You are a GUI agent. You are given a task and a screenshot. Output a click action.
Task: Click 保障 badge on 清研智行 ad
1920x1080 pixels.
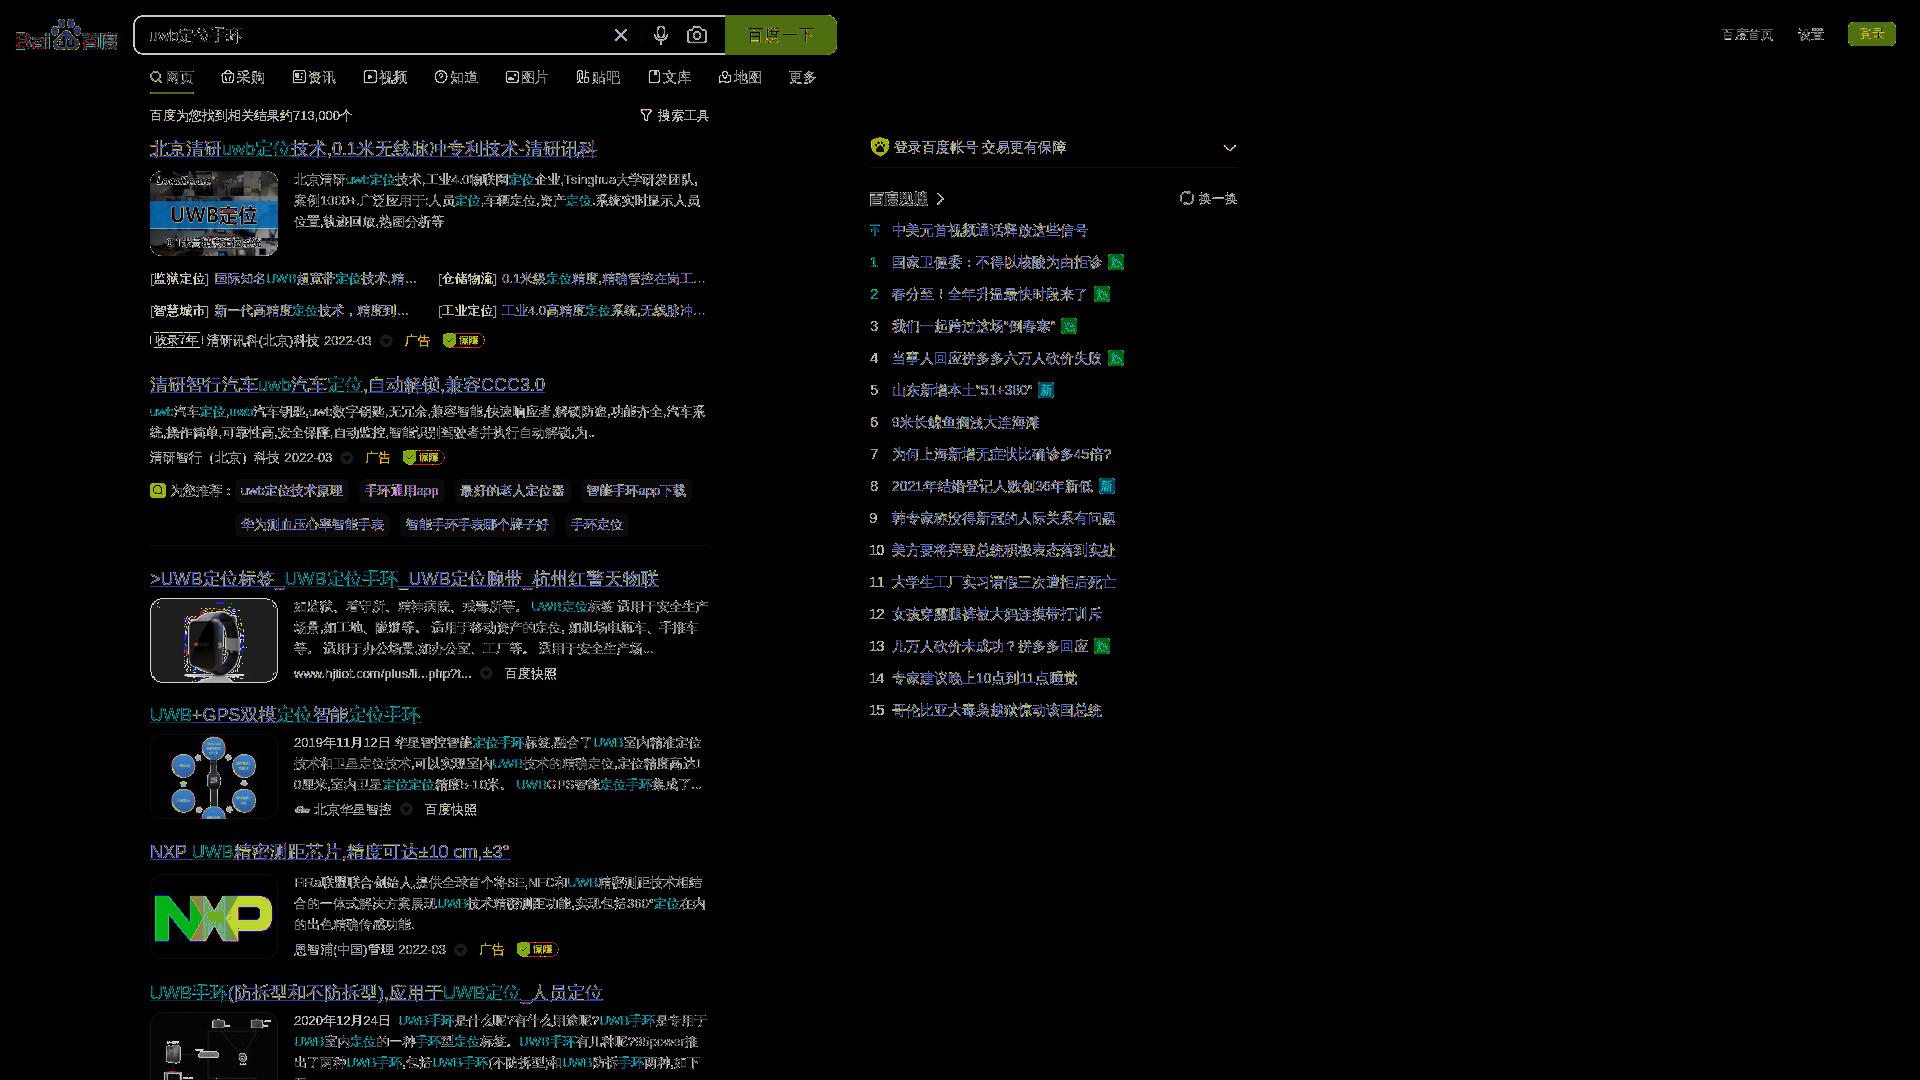423,458
